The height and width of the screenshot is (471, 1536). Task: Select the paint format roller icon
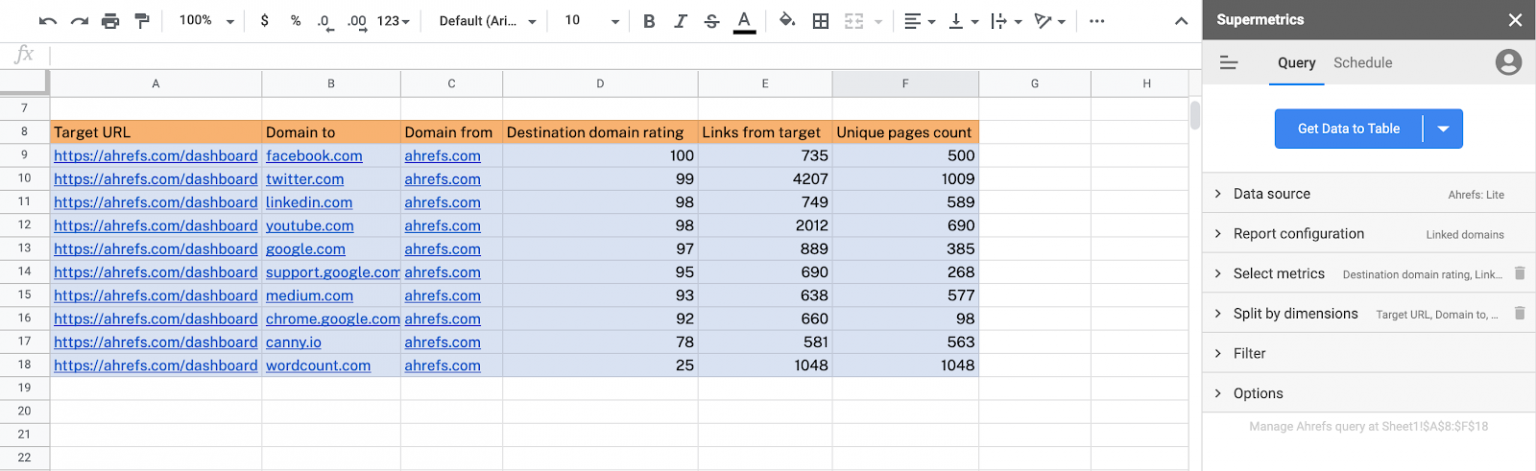click(142, 21)
